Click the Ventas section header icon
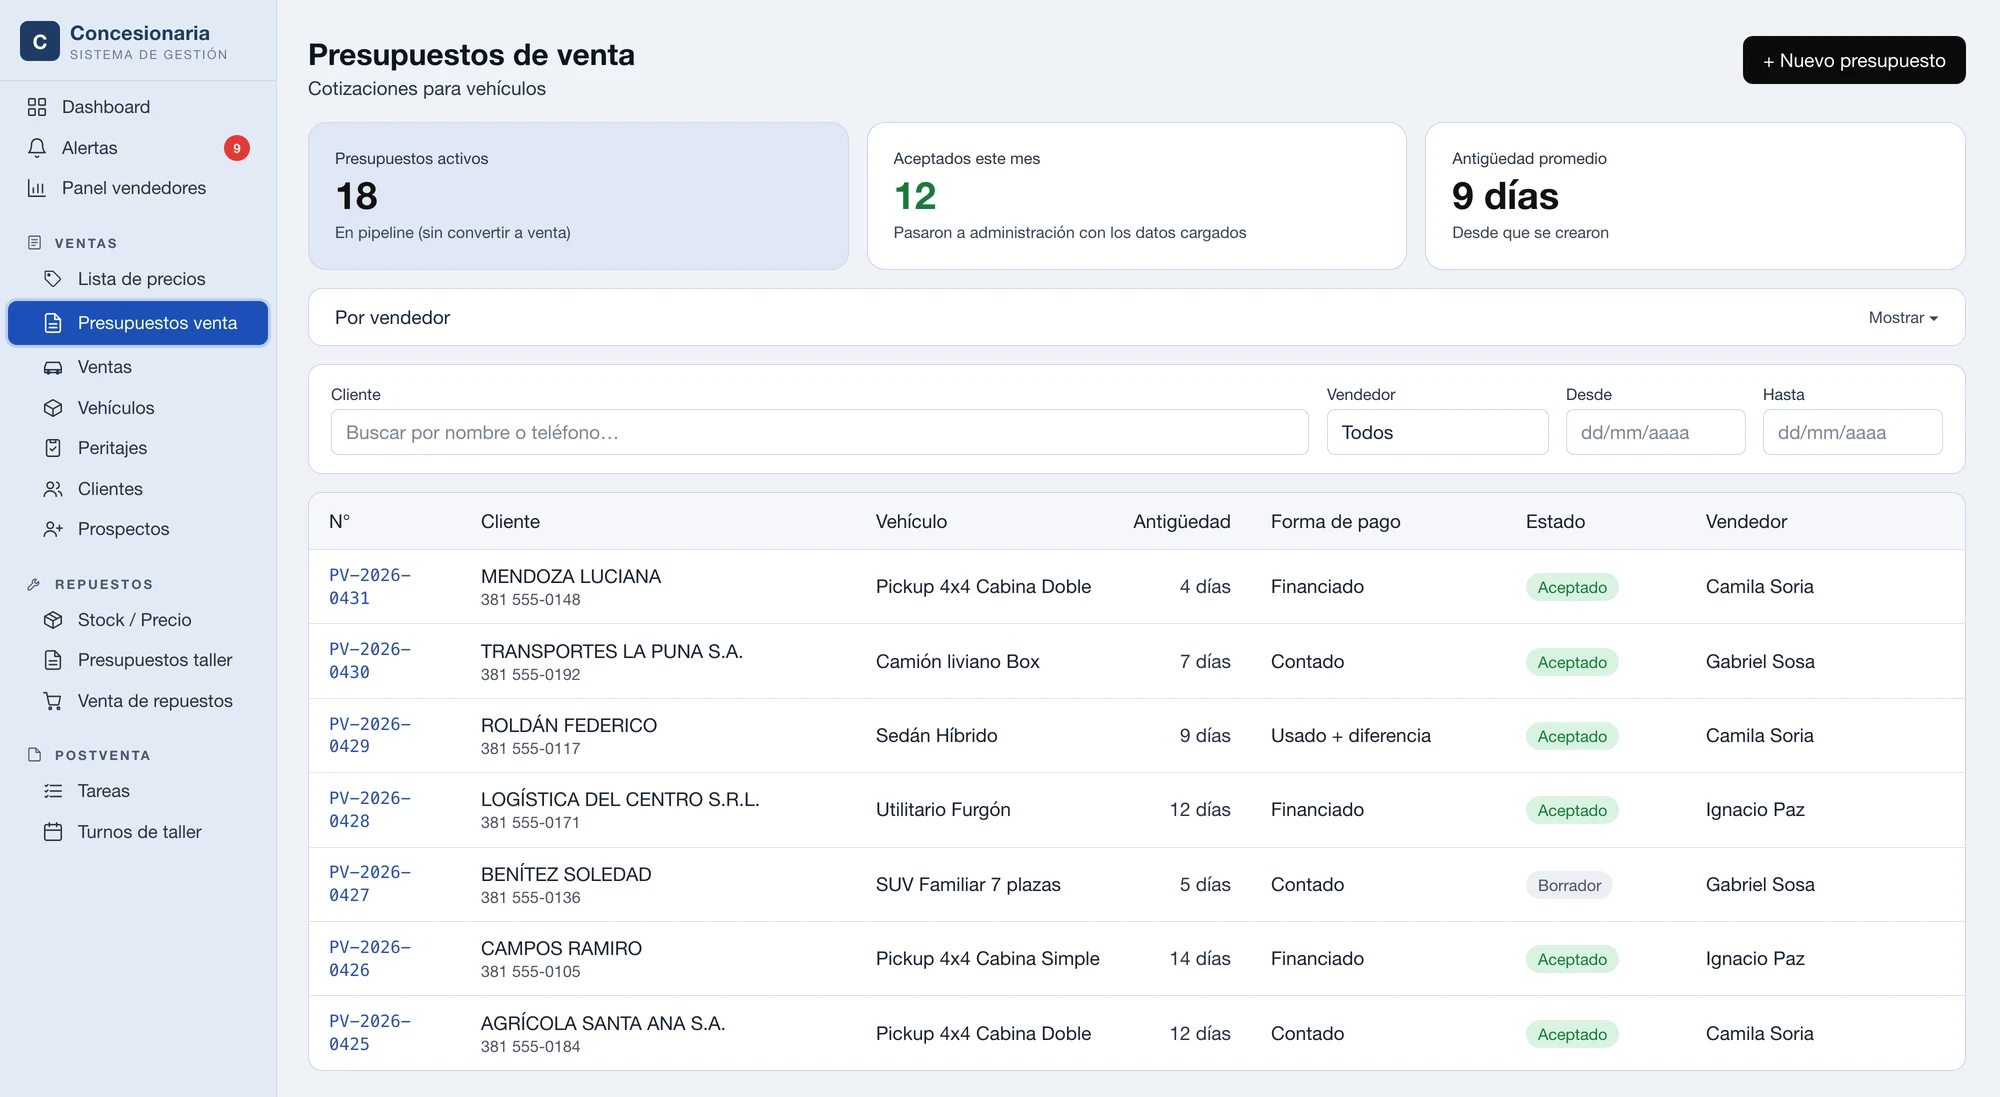2000x1097 pixels. pos(35,243)
